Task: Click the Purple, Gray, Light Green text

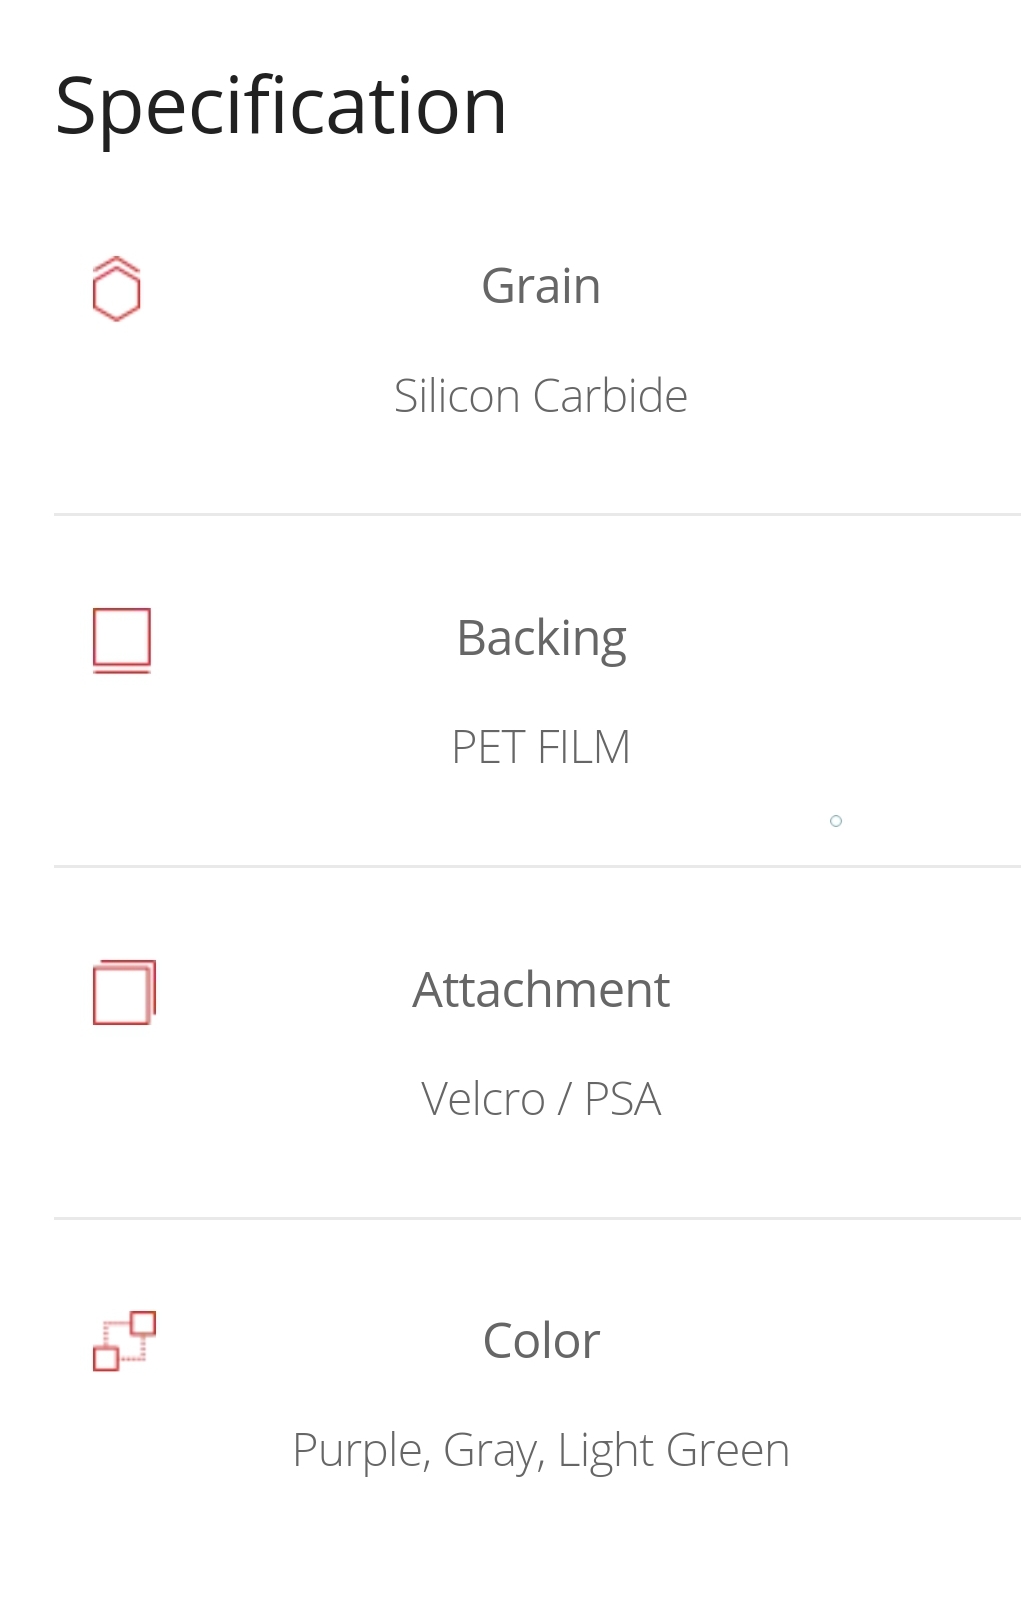Action: point(541,1451)
